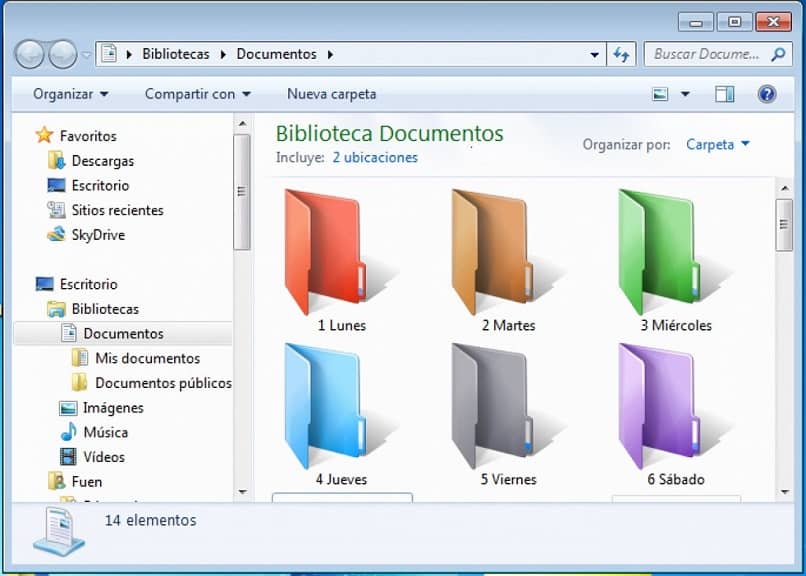This screenshot has height=576, width=806.
Task: Click the Descargas folder icon
Action: point(56,160)
